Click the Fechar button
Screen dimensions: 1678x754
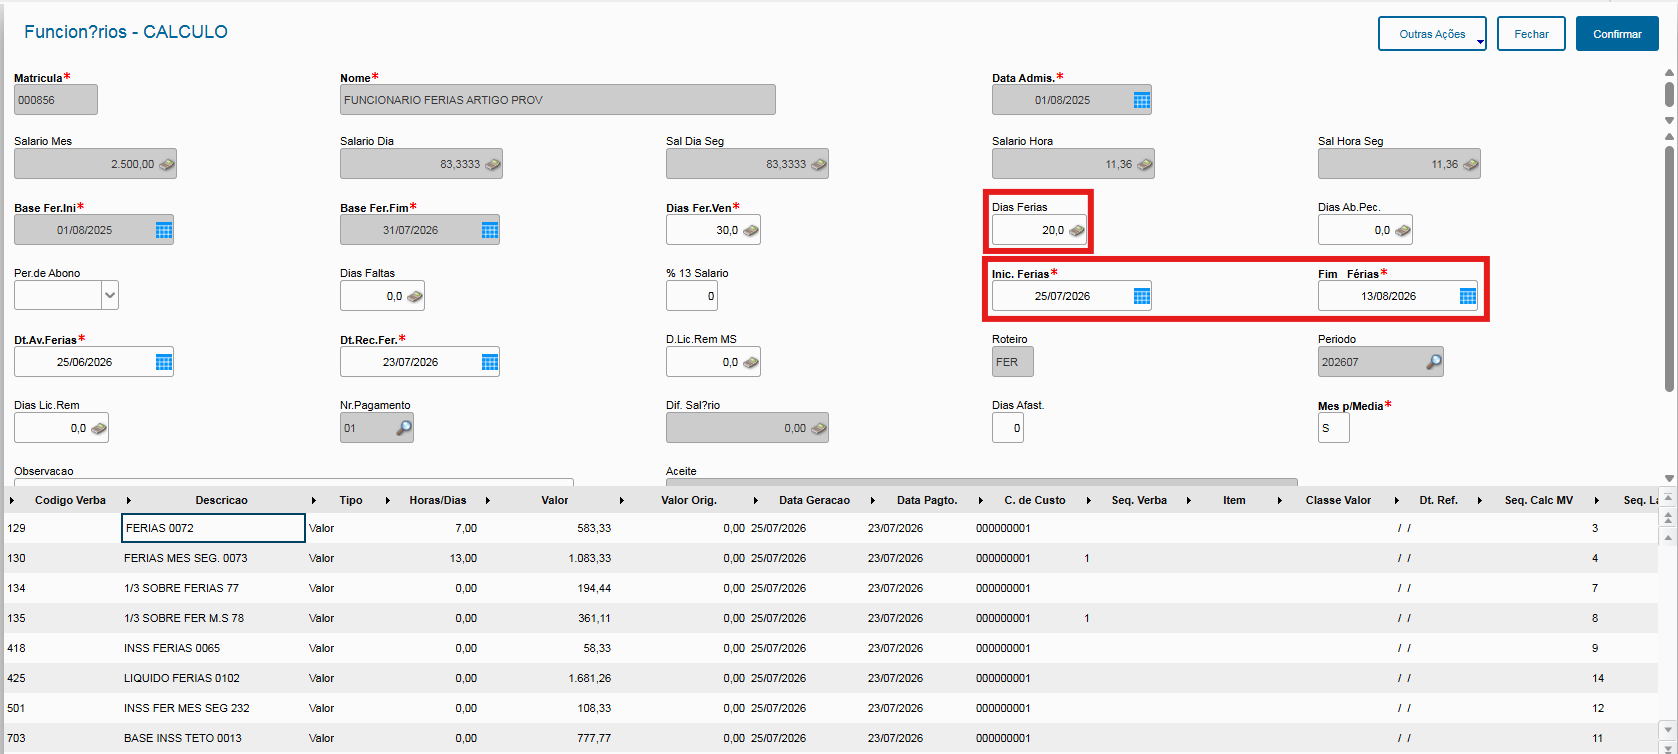(1531, 34)
